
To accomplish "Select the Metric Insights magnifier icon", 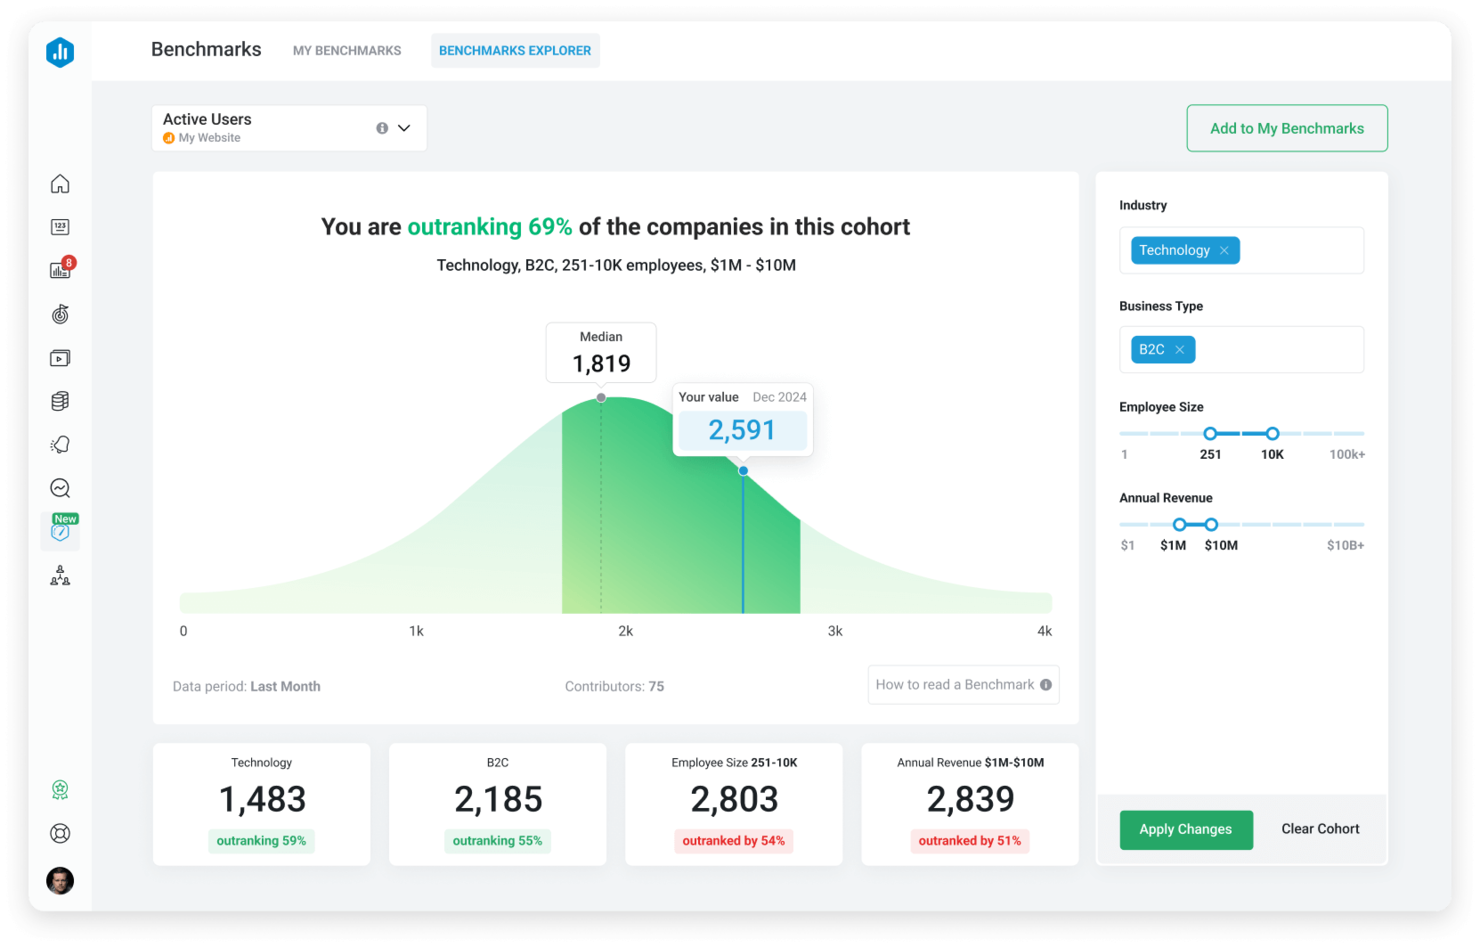I will pos(60,488).
